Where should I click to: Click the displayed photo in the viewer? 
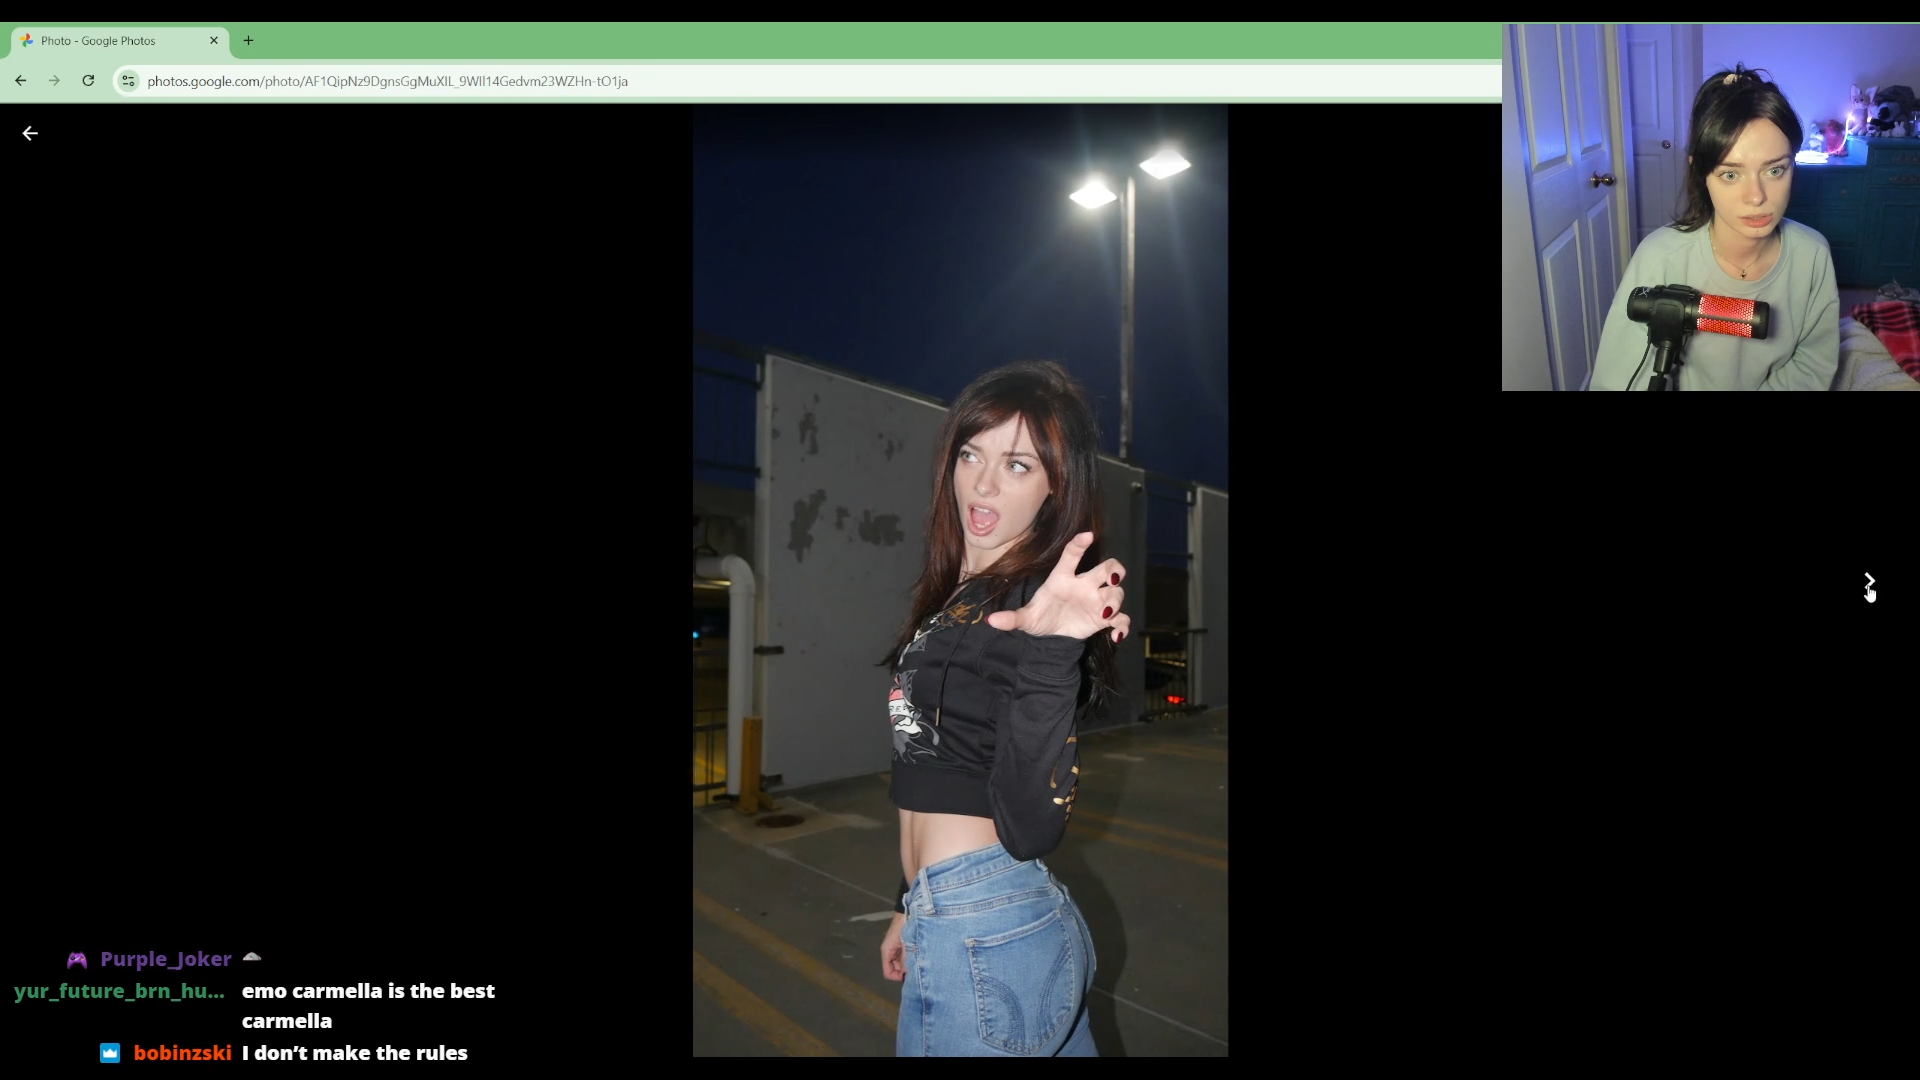coord(960,580)
